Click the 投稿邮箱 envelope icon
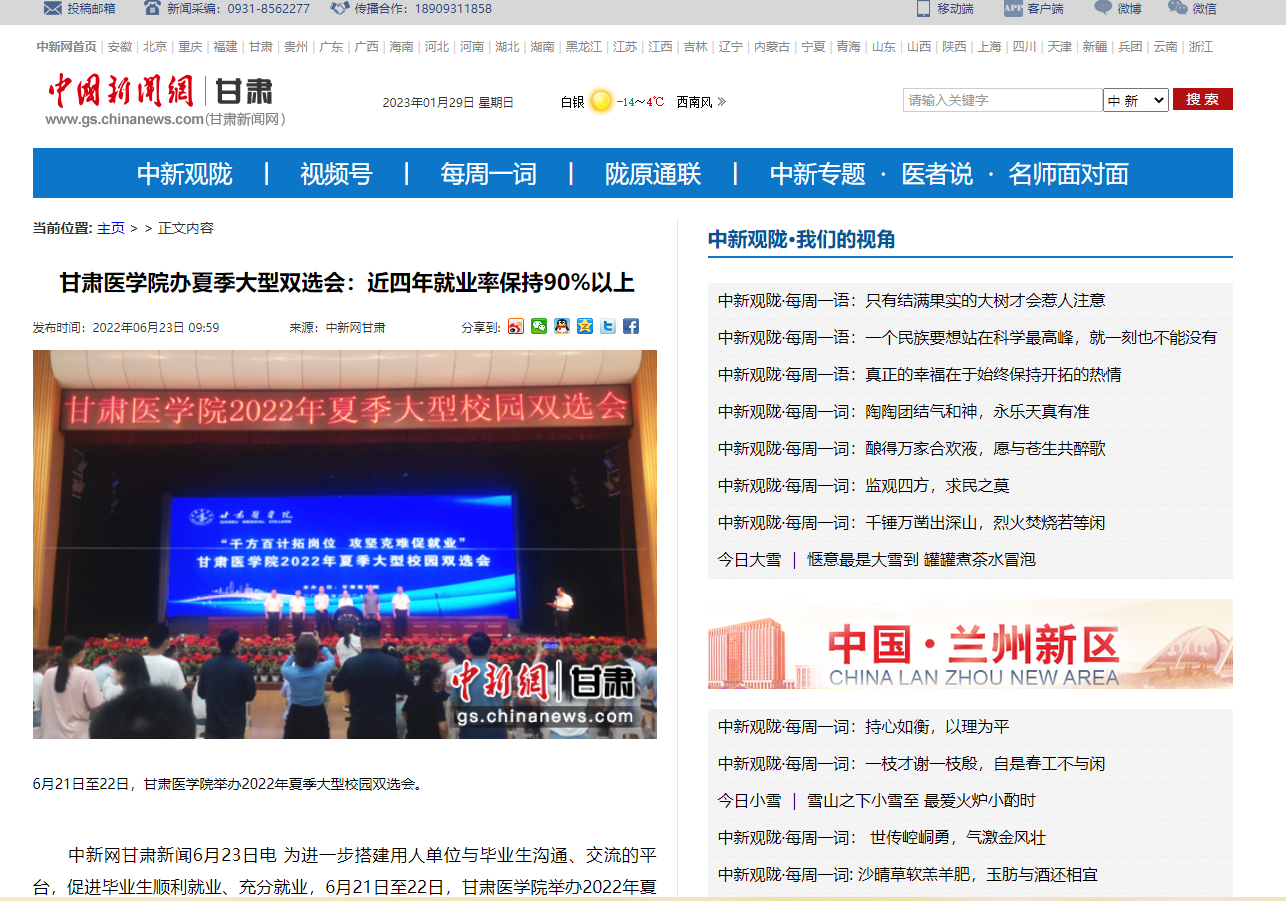 [53, 9]
